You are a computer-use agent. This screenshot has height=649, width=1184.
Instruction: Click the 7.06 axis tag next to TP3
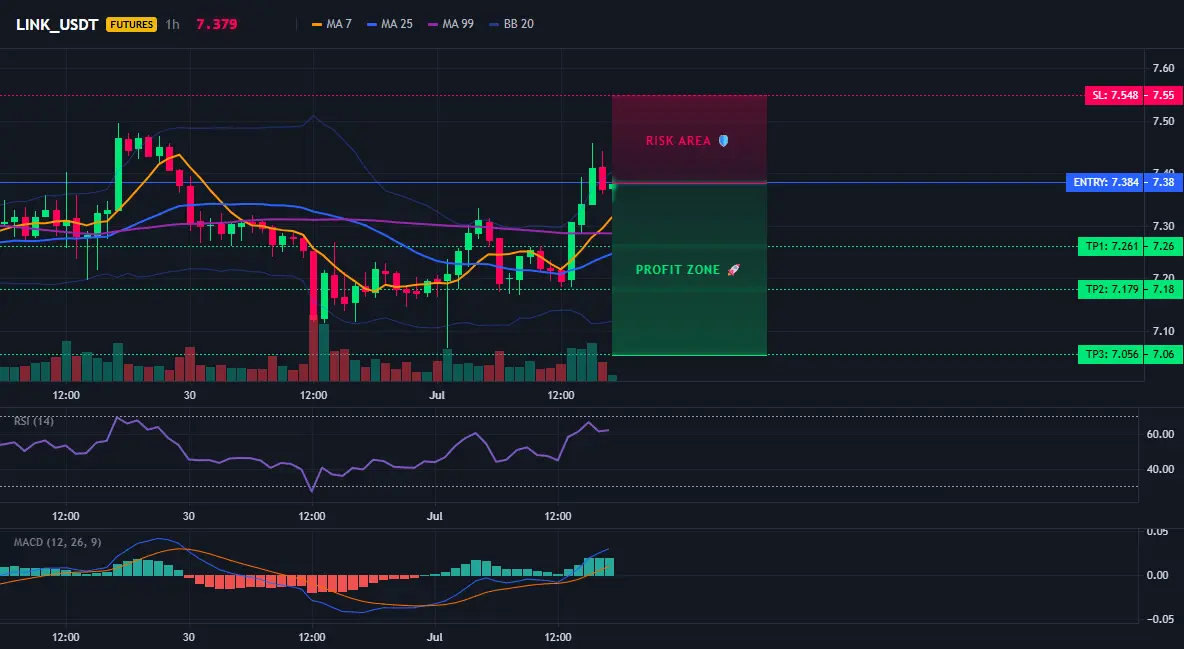[1164, 354]
